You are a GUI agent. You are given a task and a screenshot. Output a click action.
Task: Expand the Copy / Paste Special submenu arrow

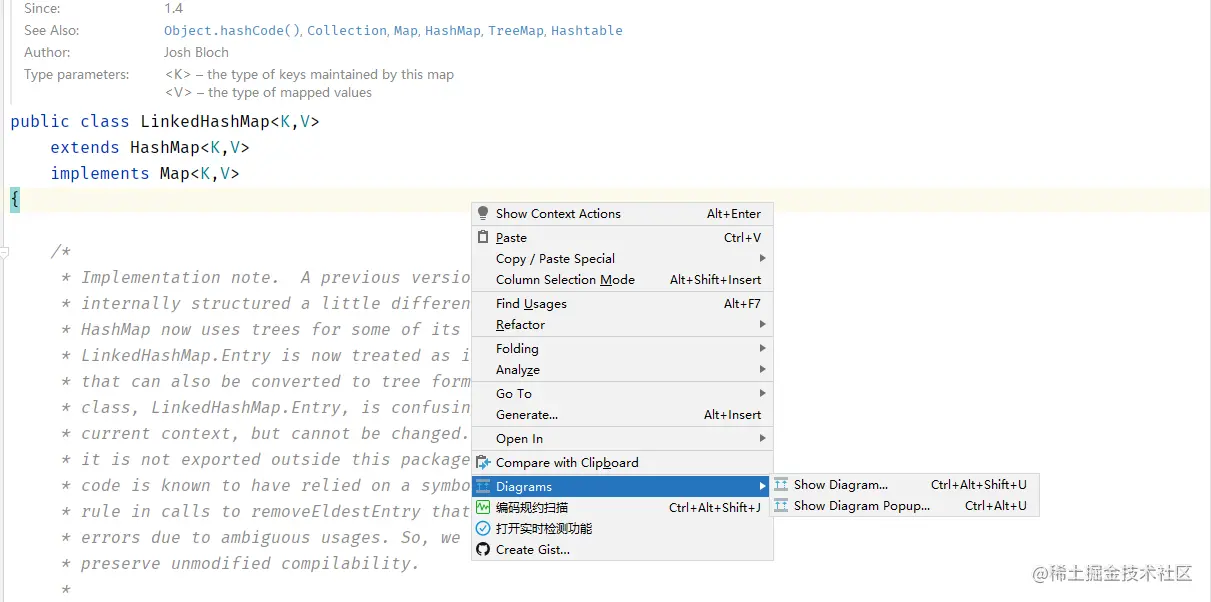pos(763,258)
